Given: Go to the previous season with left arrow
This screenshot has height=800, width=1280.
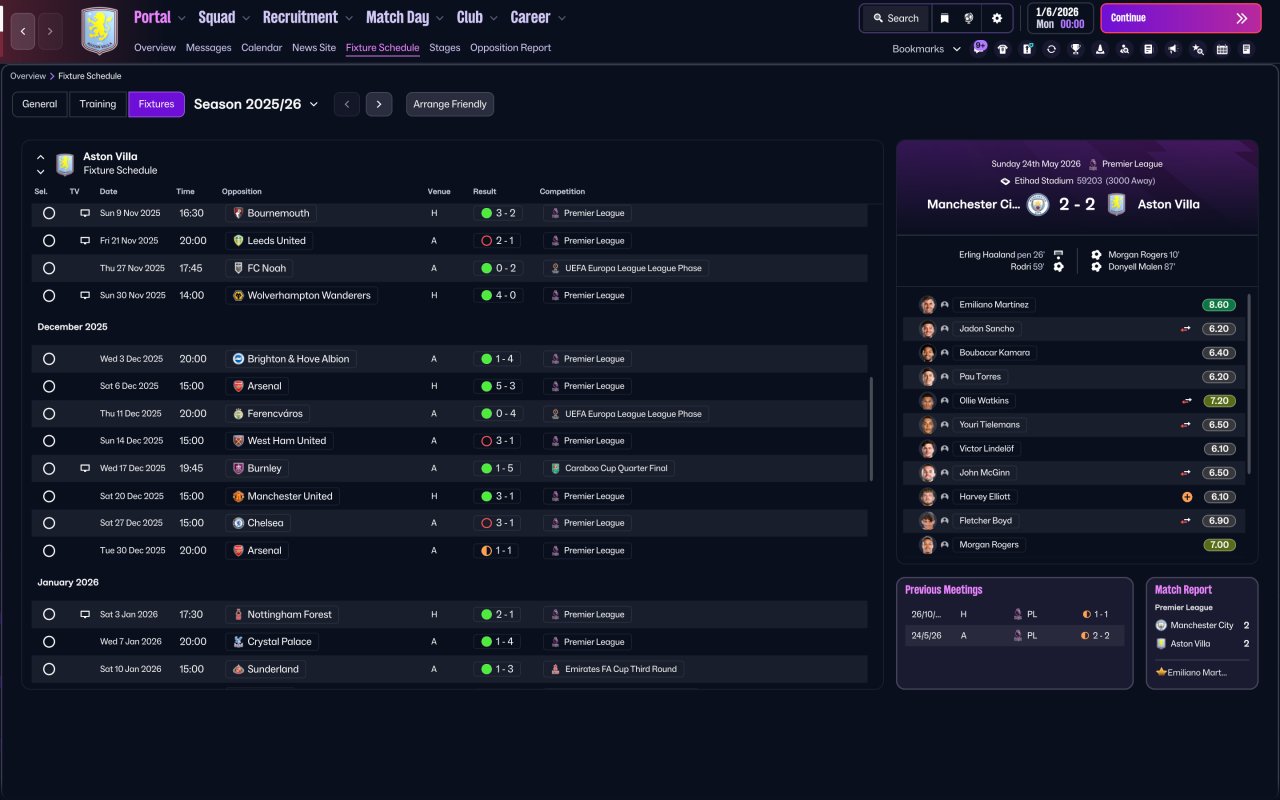Looking at the screenshot, I should 346,104.
